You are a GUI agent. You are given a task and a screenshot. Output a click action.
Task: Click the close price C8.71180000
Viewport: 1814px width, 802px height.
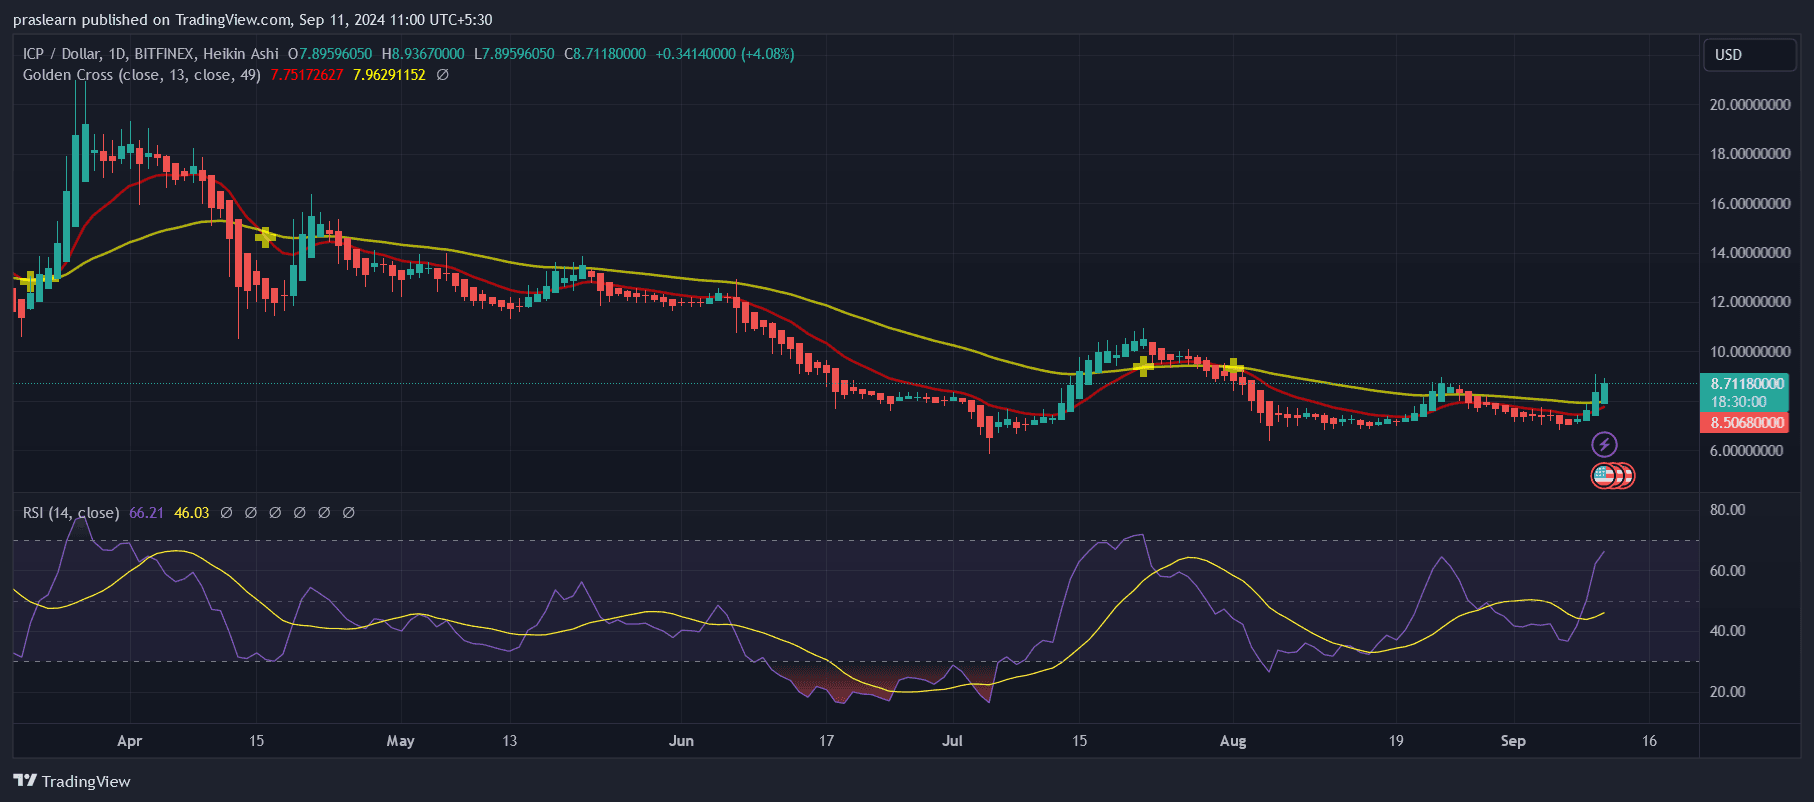(x=605, y=54)
